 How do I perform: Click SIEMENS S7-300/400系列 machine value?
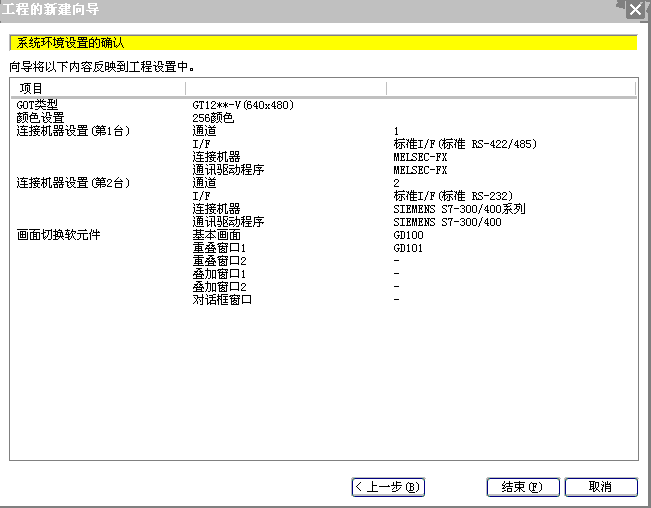459,209
